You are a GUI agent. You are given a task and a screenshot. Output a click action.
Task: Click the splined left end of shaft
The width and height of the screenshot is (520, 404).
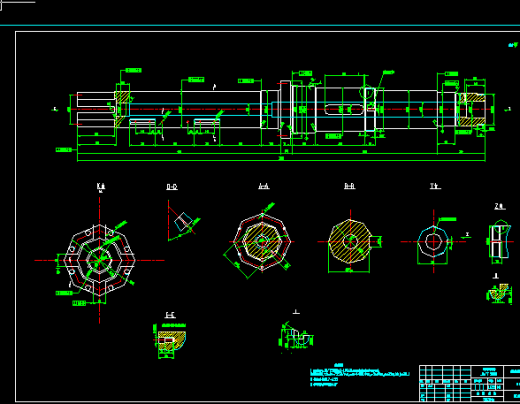[96, 109]
